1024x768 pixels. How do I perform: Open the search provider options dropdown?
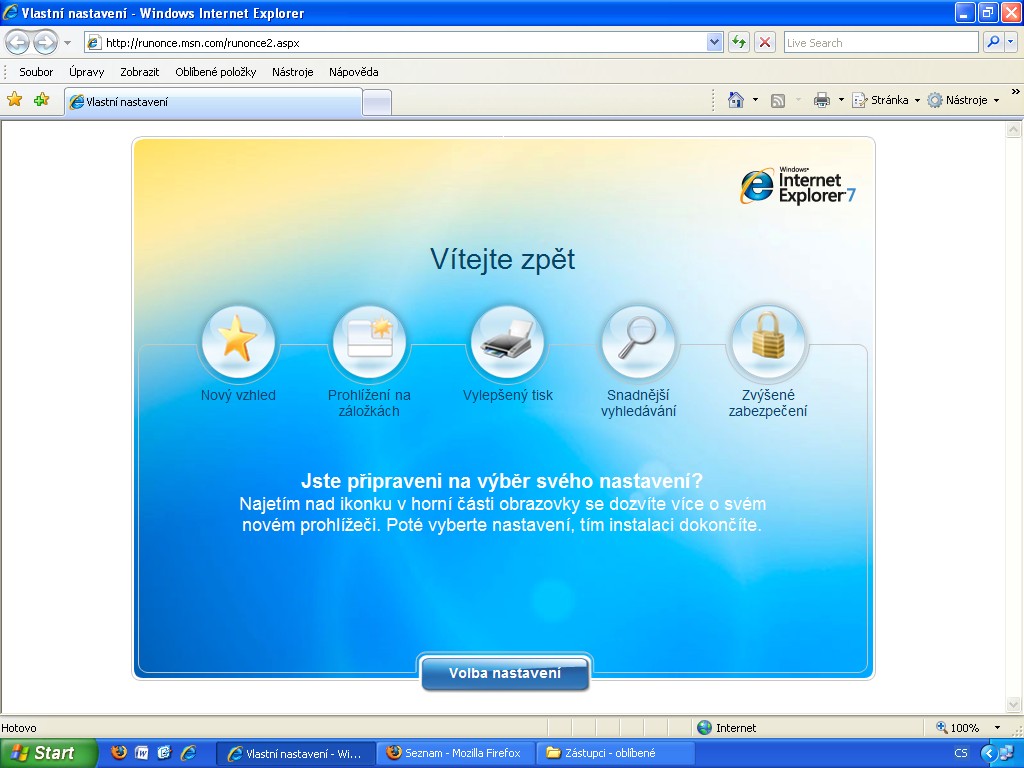coord(1011,42)
